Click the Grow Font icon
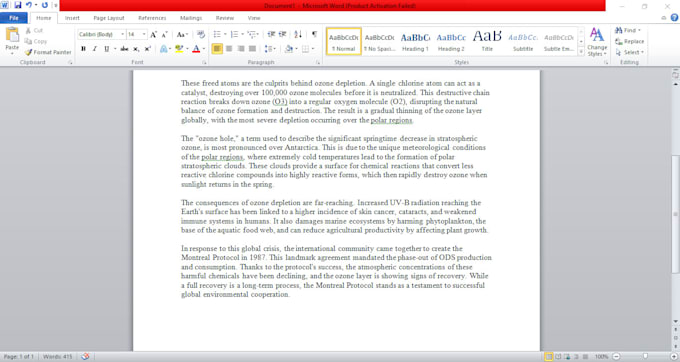 coord(153,34)
